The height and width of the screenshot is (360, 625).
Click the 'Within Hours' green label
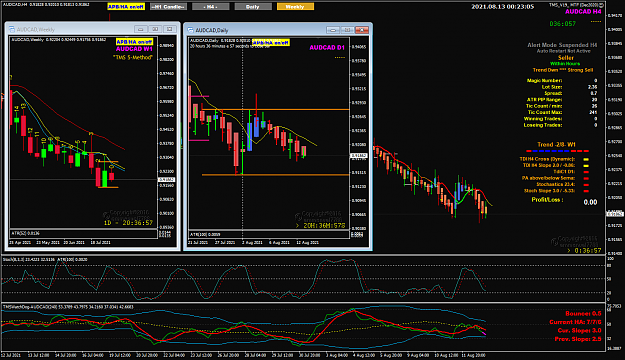point(565,64)
